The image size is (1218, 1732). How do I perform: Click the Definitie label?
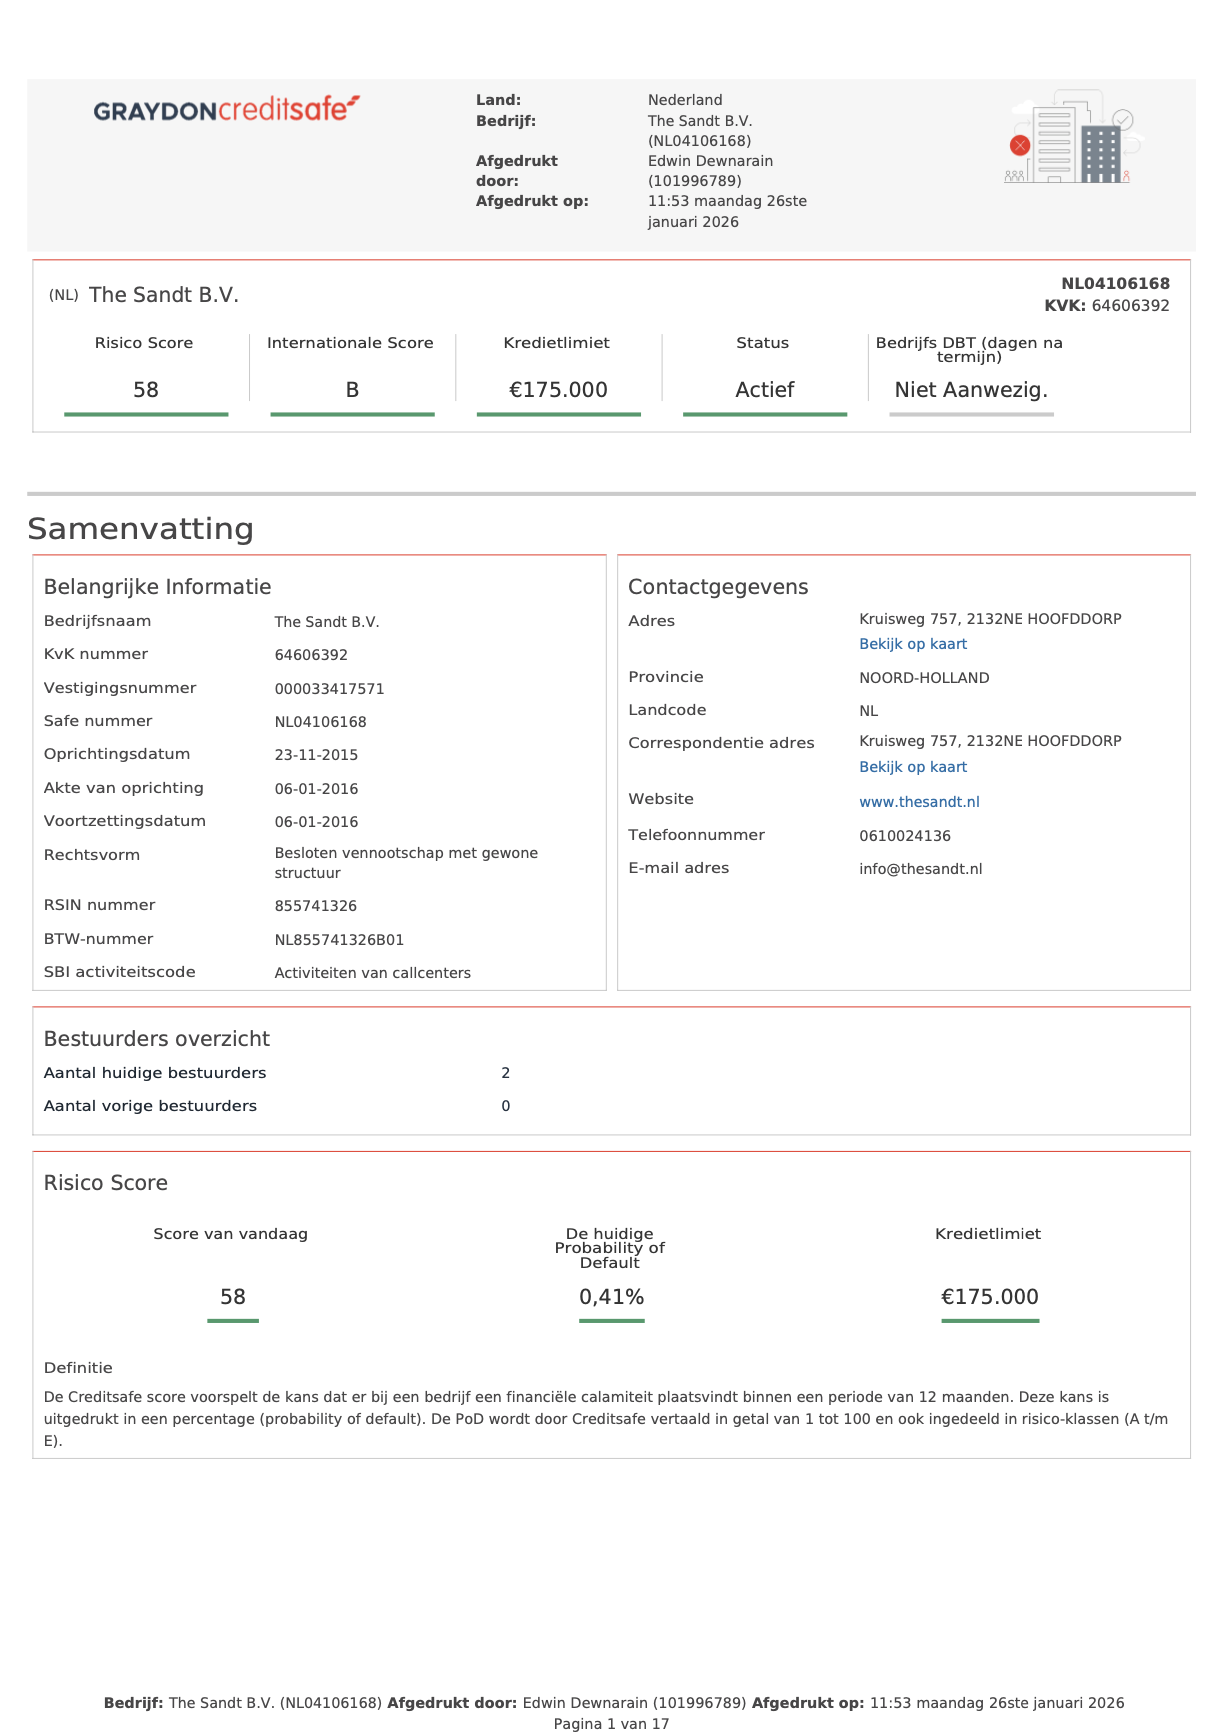click(78, 1368)
